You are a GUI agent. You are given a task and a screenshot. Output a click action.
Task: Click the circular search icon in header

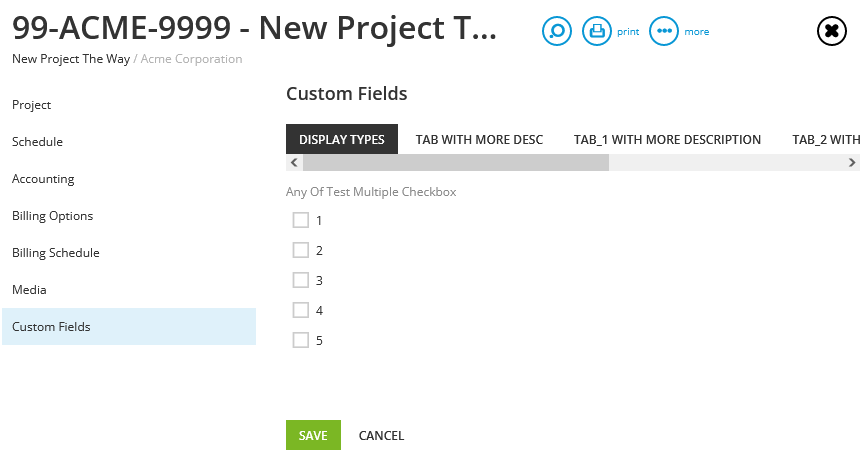tap(557, 31)
